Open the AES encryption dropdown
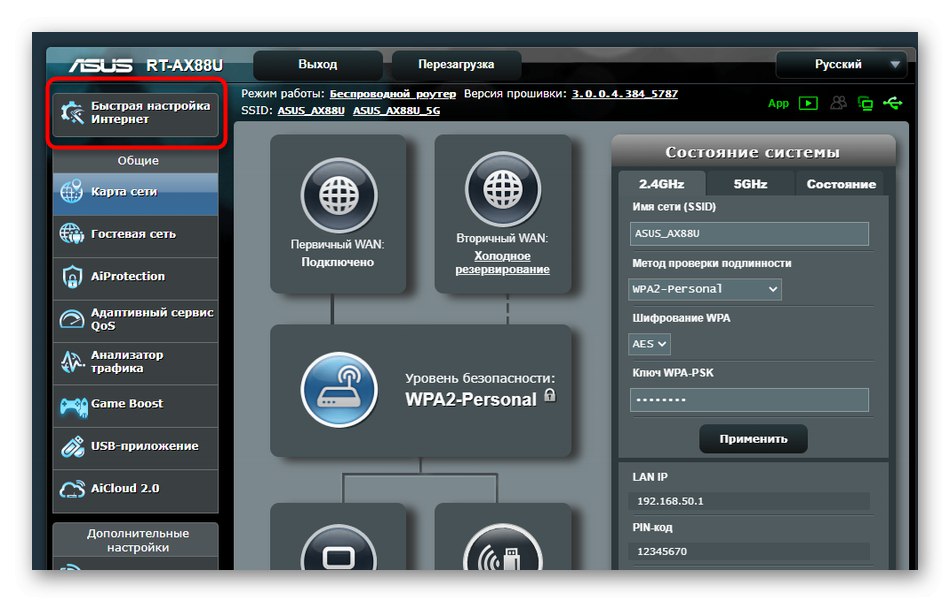950x602 pixels. tap(649, 344)
